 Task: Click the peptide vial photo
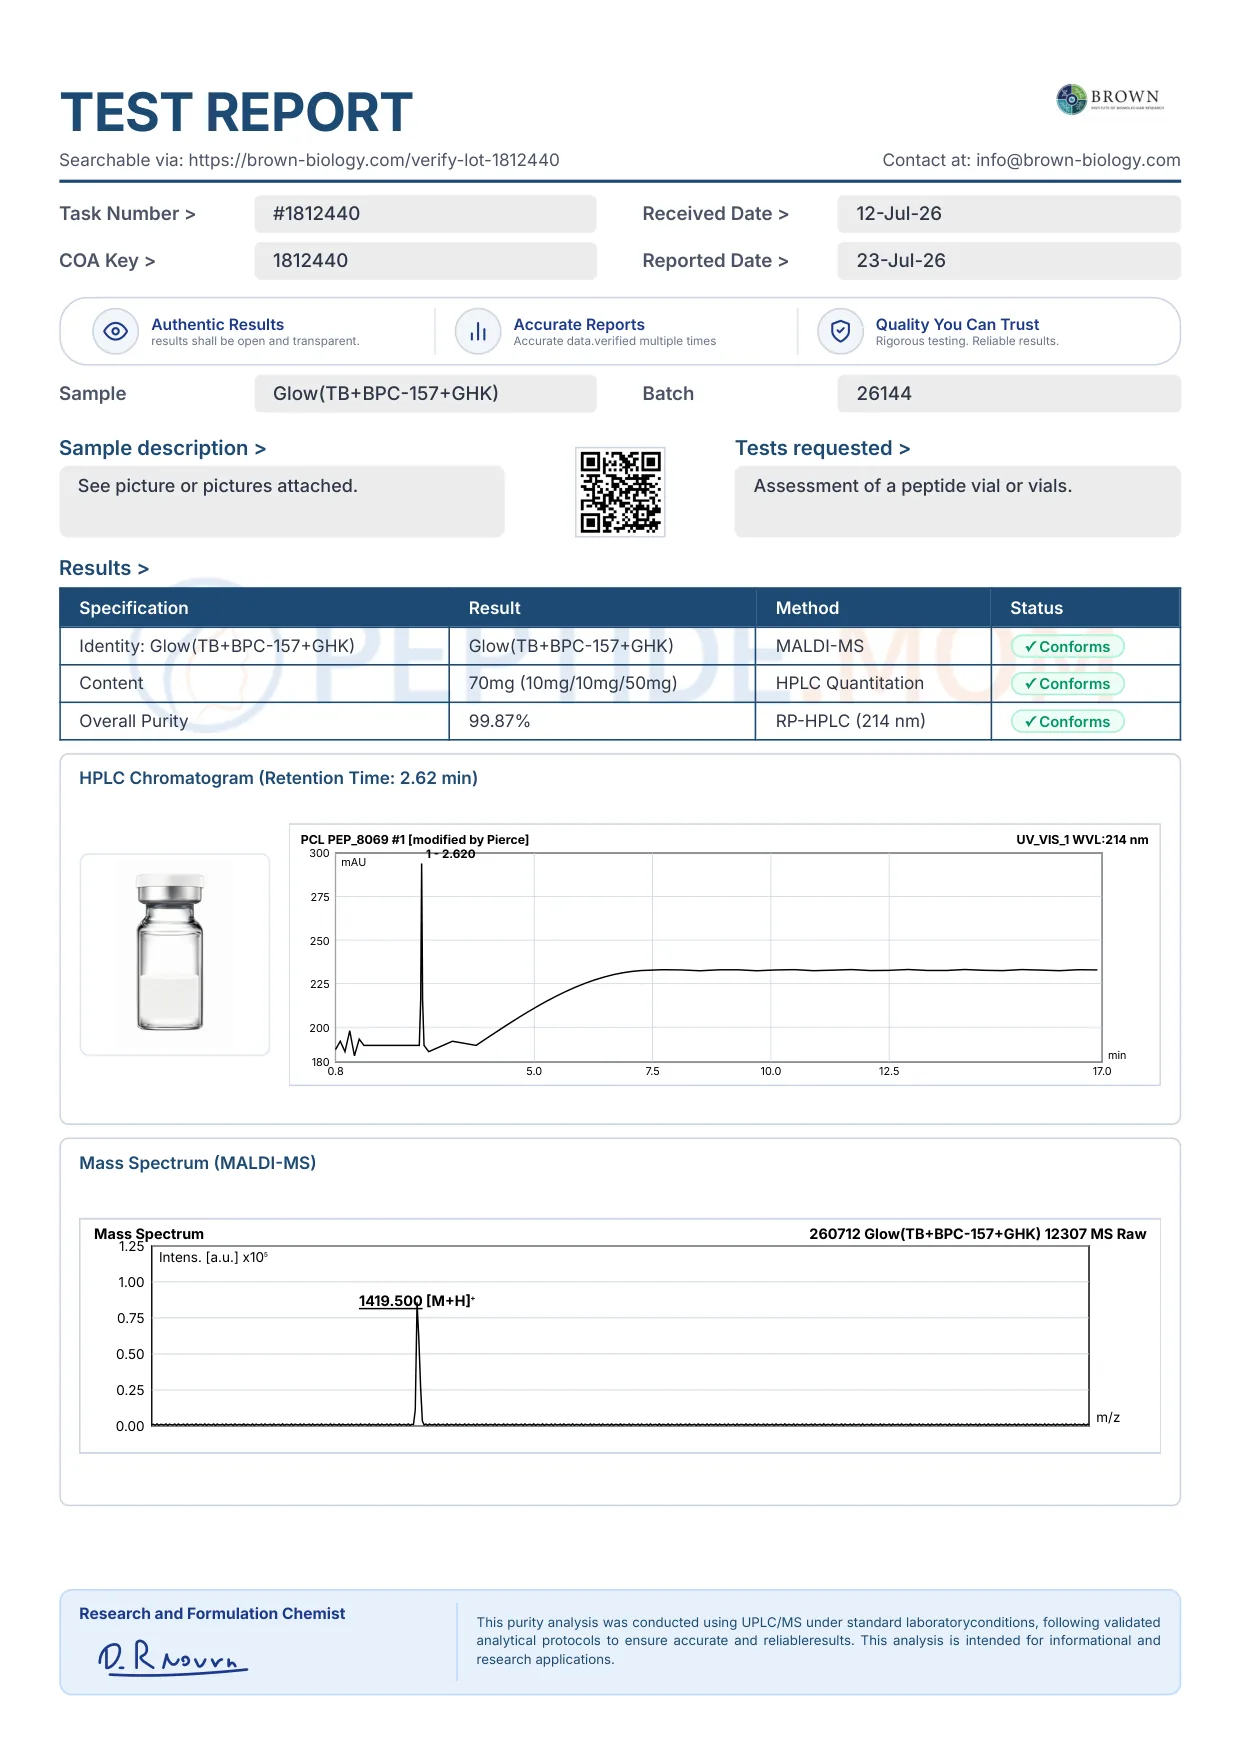point(175,954)
